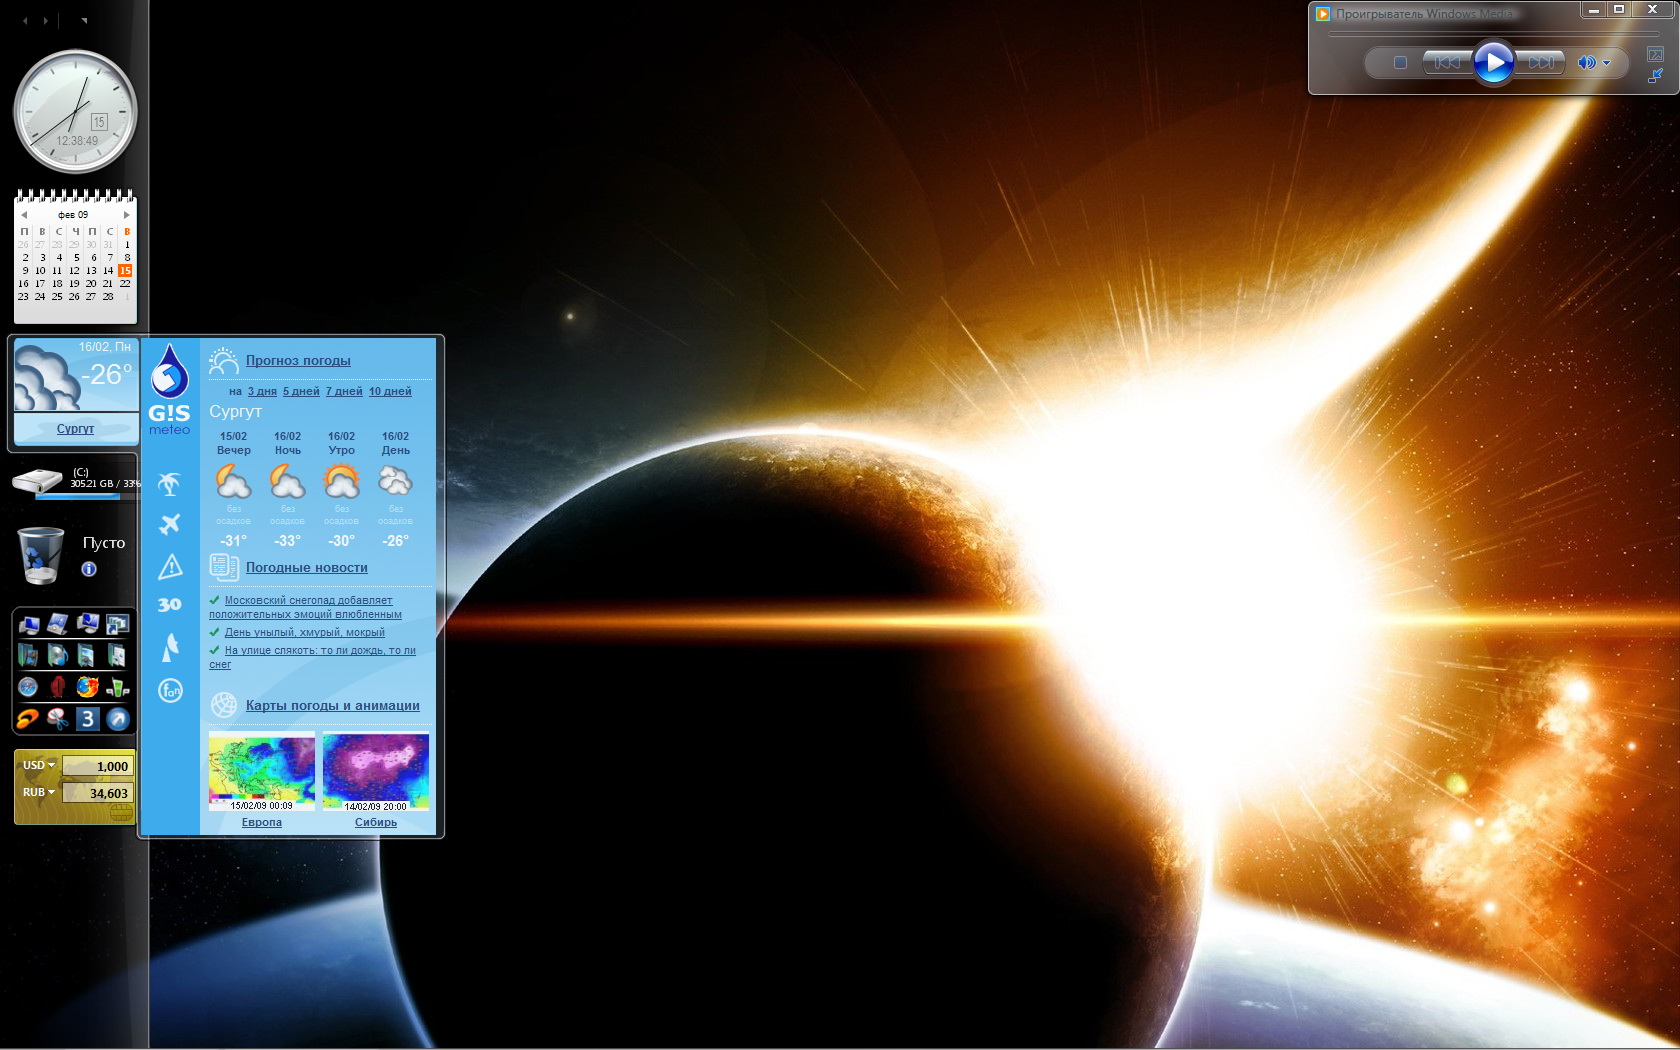Open 'На улице слякоть' news link
The image size is (1680, 1050).
(x=312, y=657)
